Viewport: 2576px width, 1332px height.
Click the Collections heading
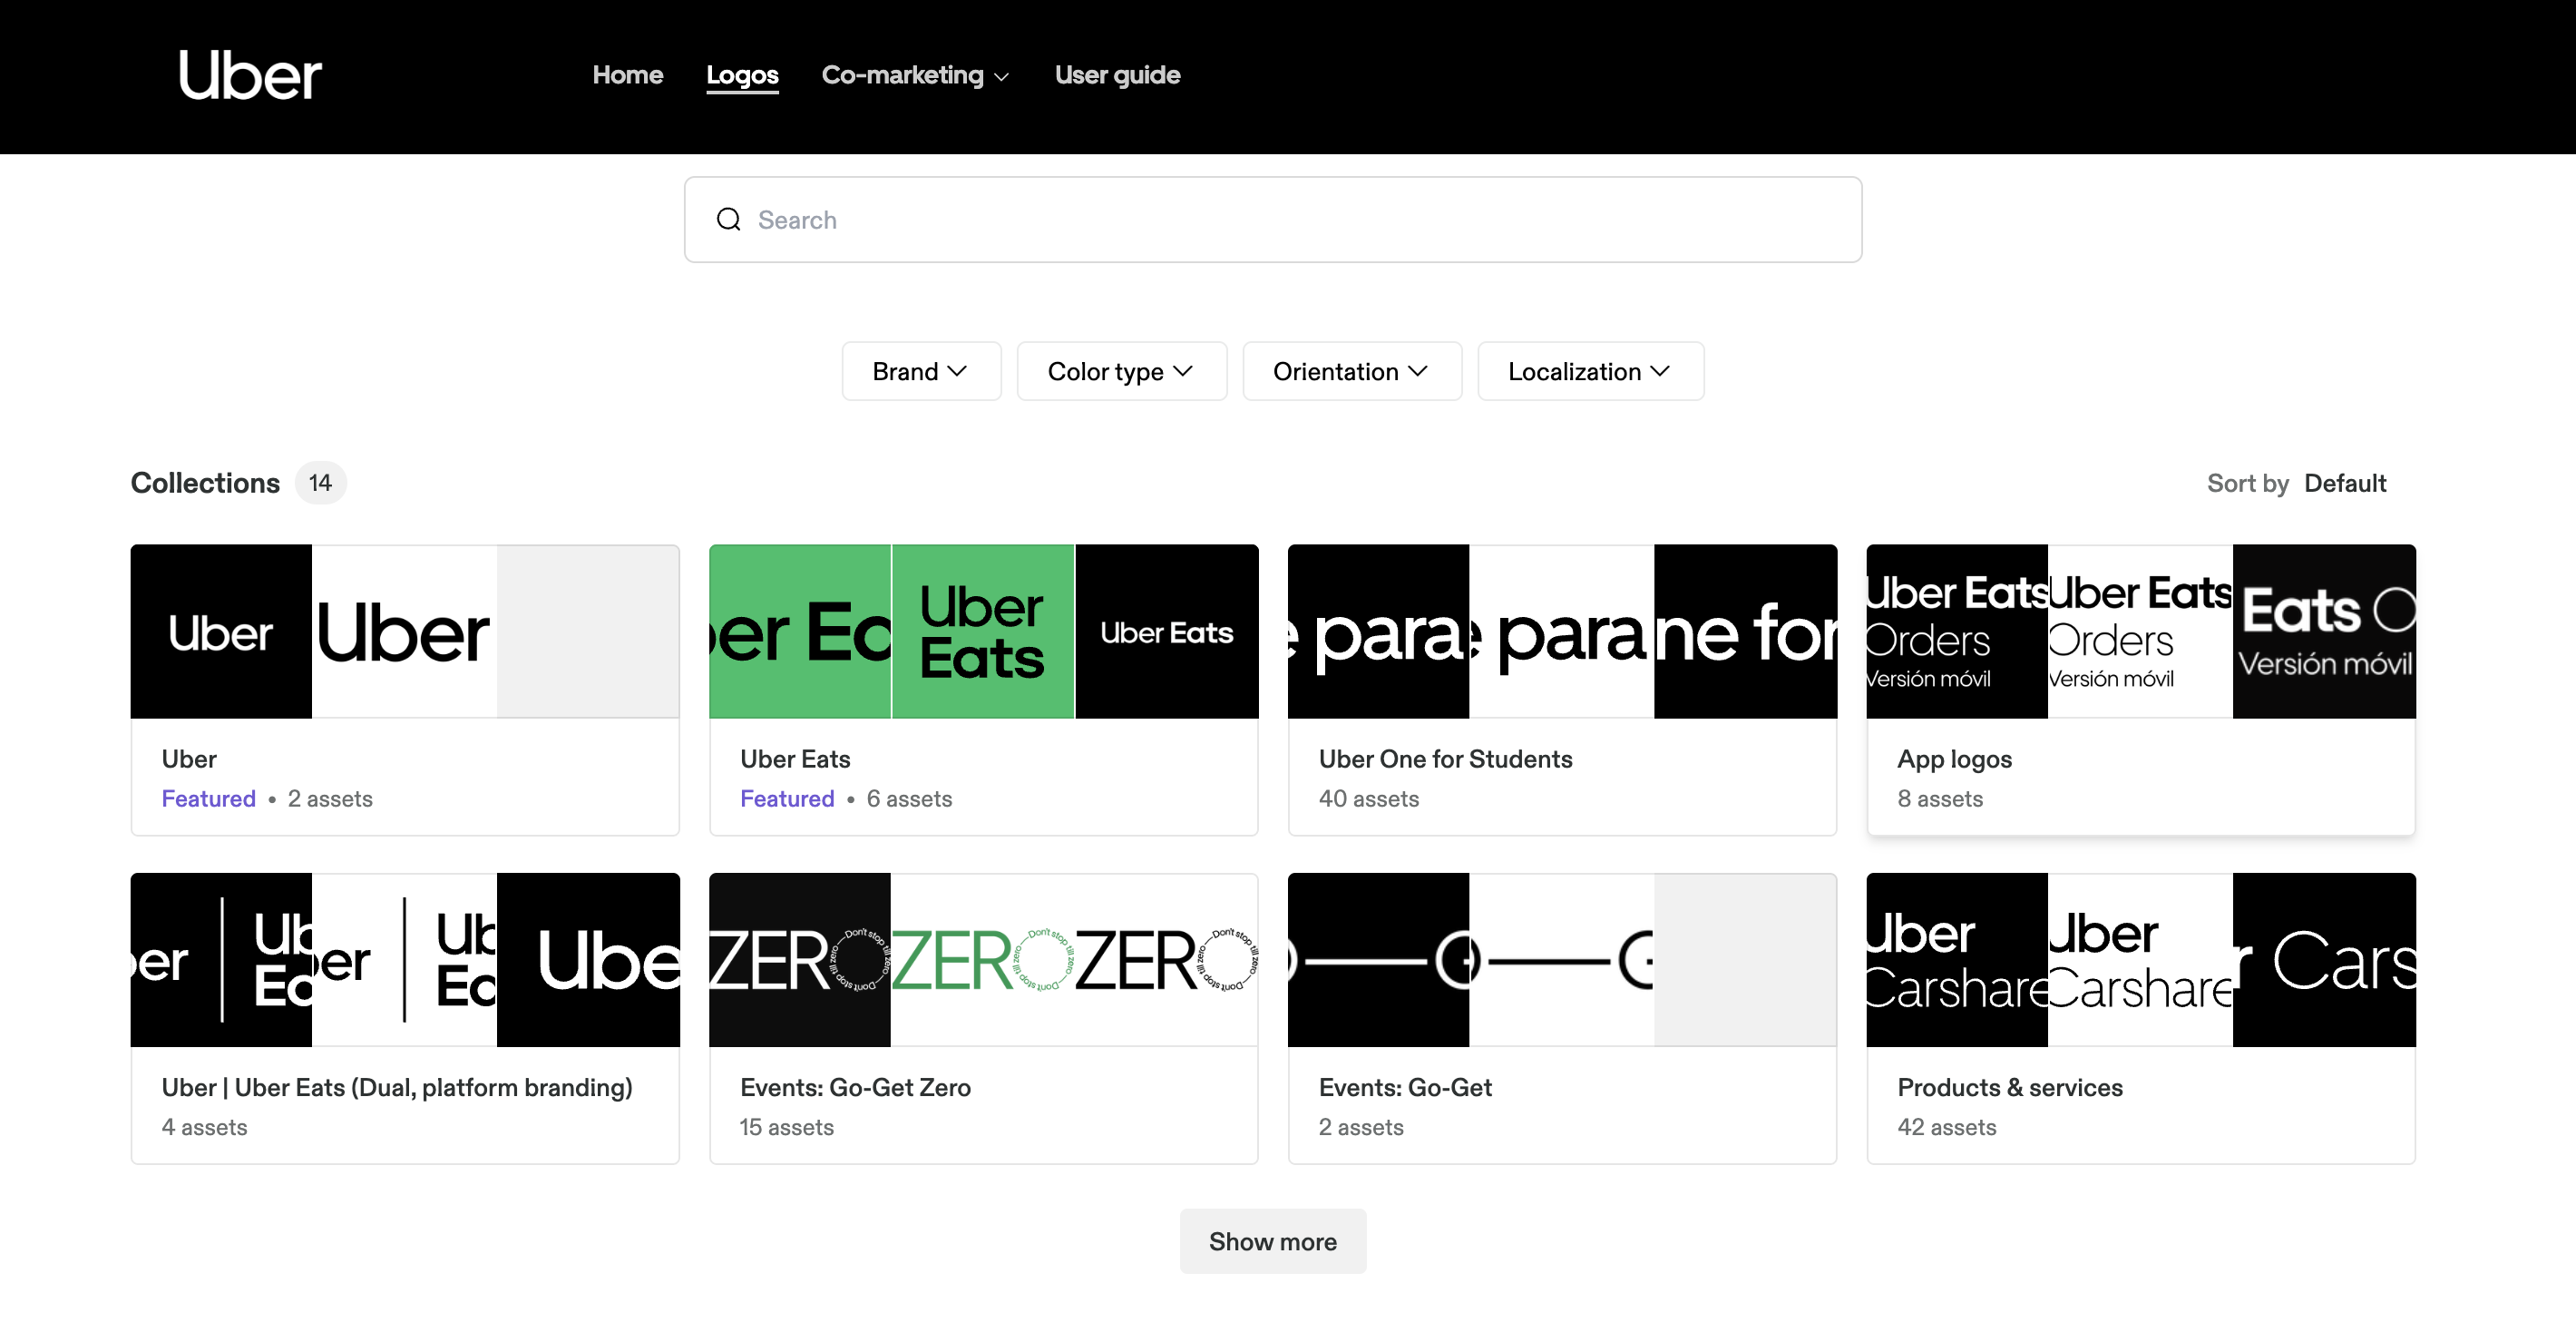point(205,483)
